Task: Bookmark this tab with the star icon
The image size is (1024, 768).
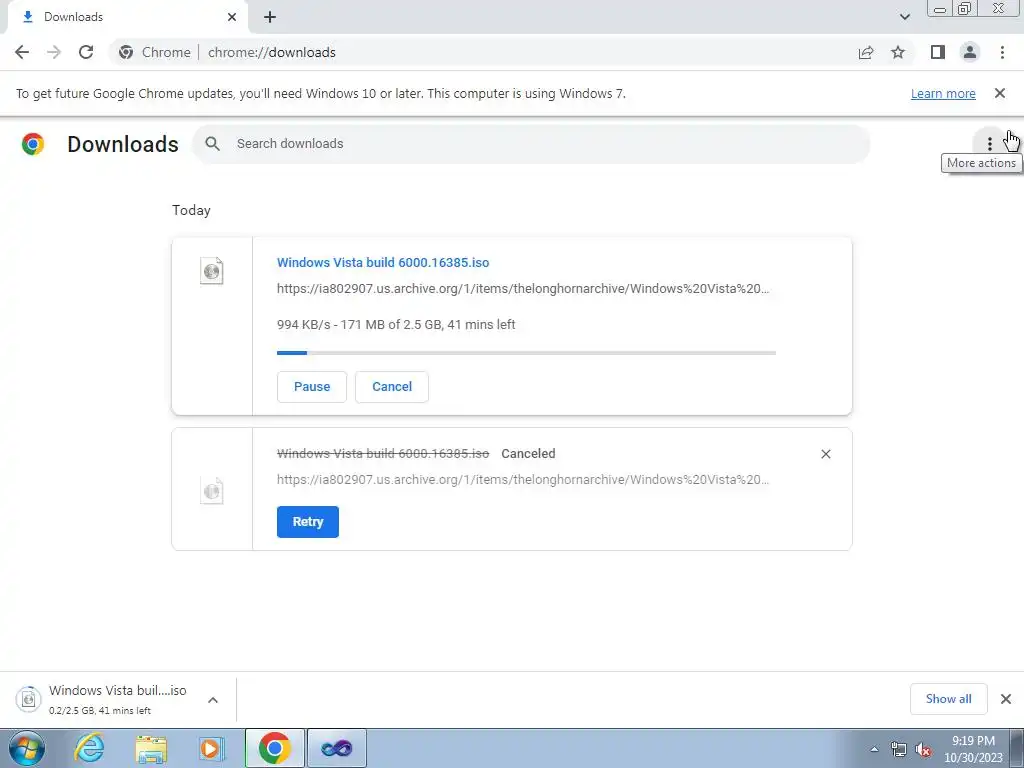Action: pos(898,52)
